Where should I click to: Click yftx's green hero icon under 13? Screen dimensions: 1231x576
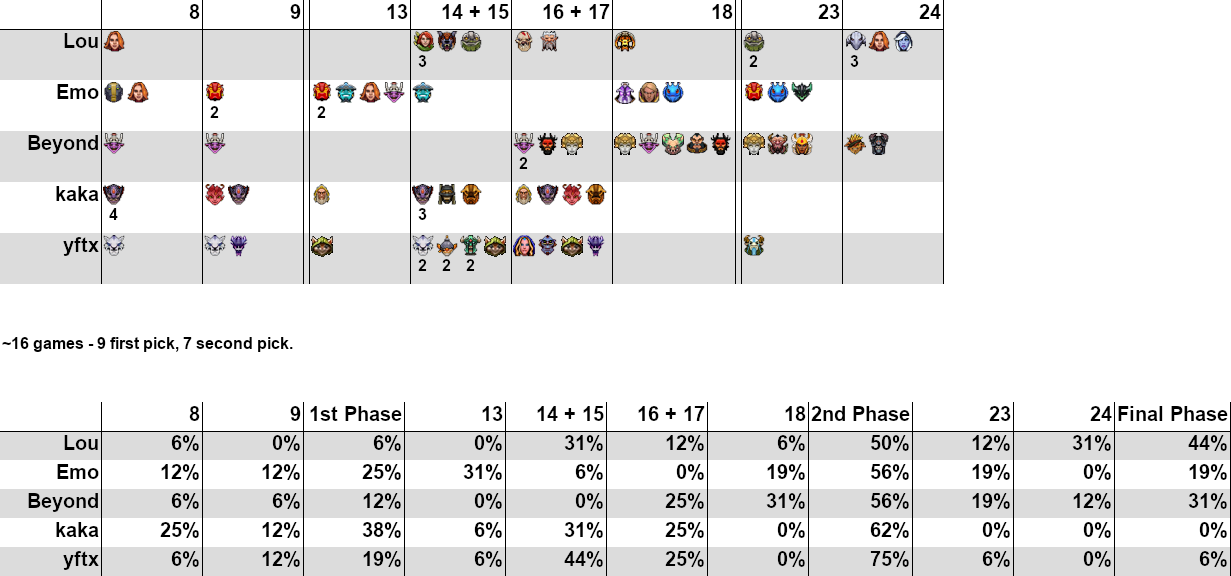(321, 245)
